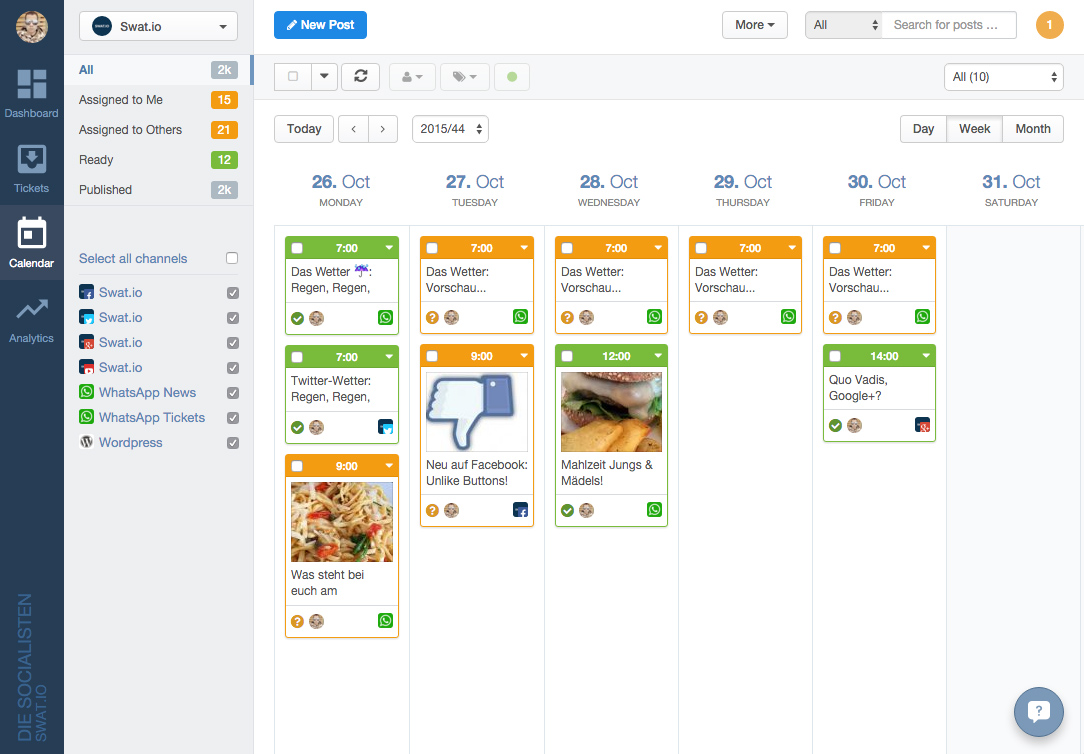The height and width of the screenshot is (754, 1084).
Task: Jump to Today in calendar
Action: 304,129
